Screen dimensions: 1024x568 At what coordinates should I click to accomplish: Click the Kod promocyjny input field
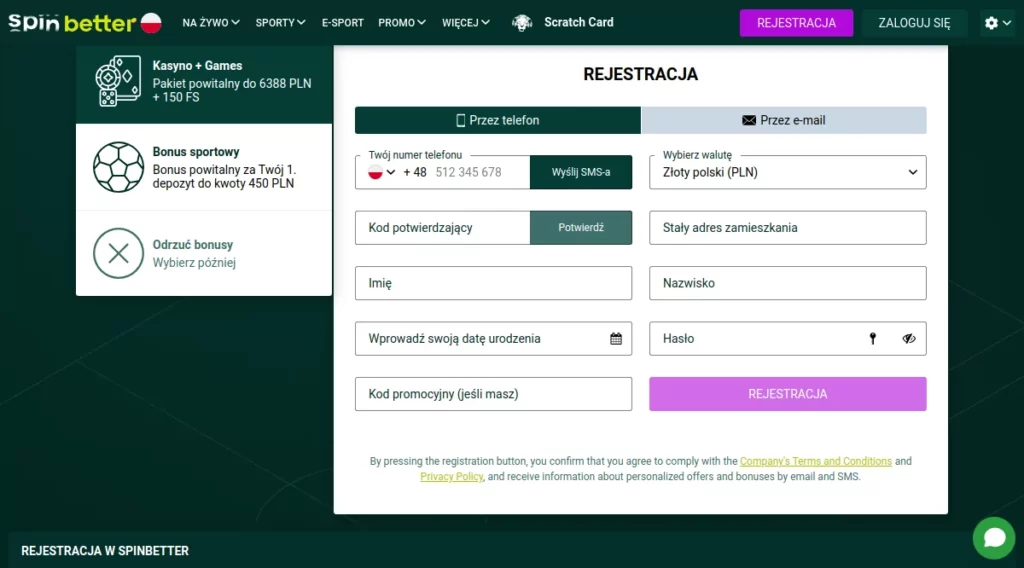click(x=493, y=394)
